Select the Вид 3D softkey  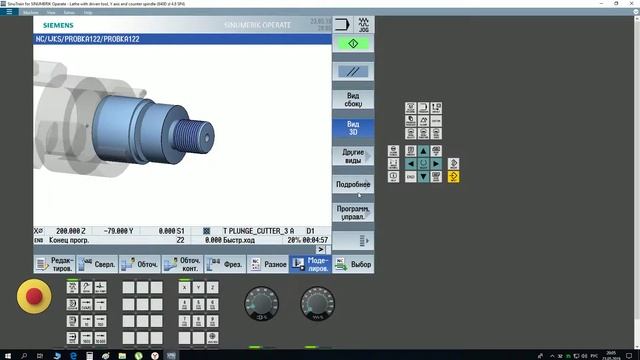pos(353,128)
